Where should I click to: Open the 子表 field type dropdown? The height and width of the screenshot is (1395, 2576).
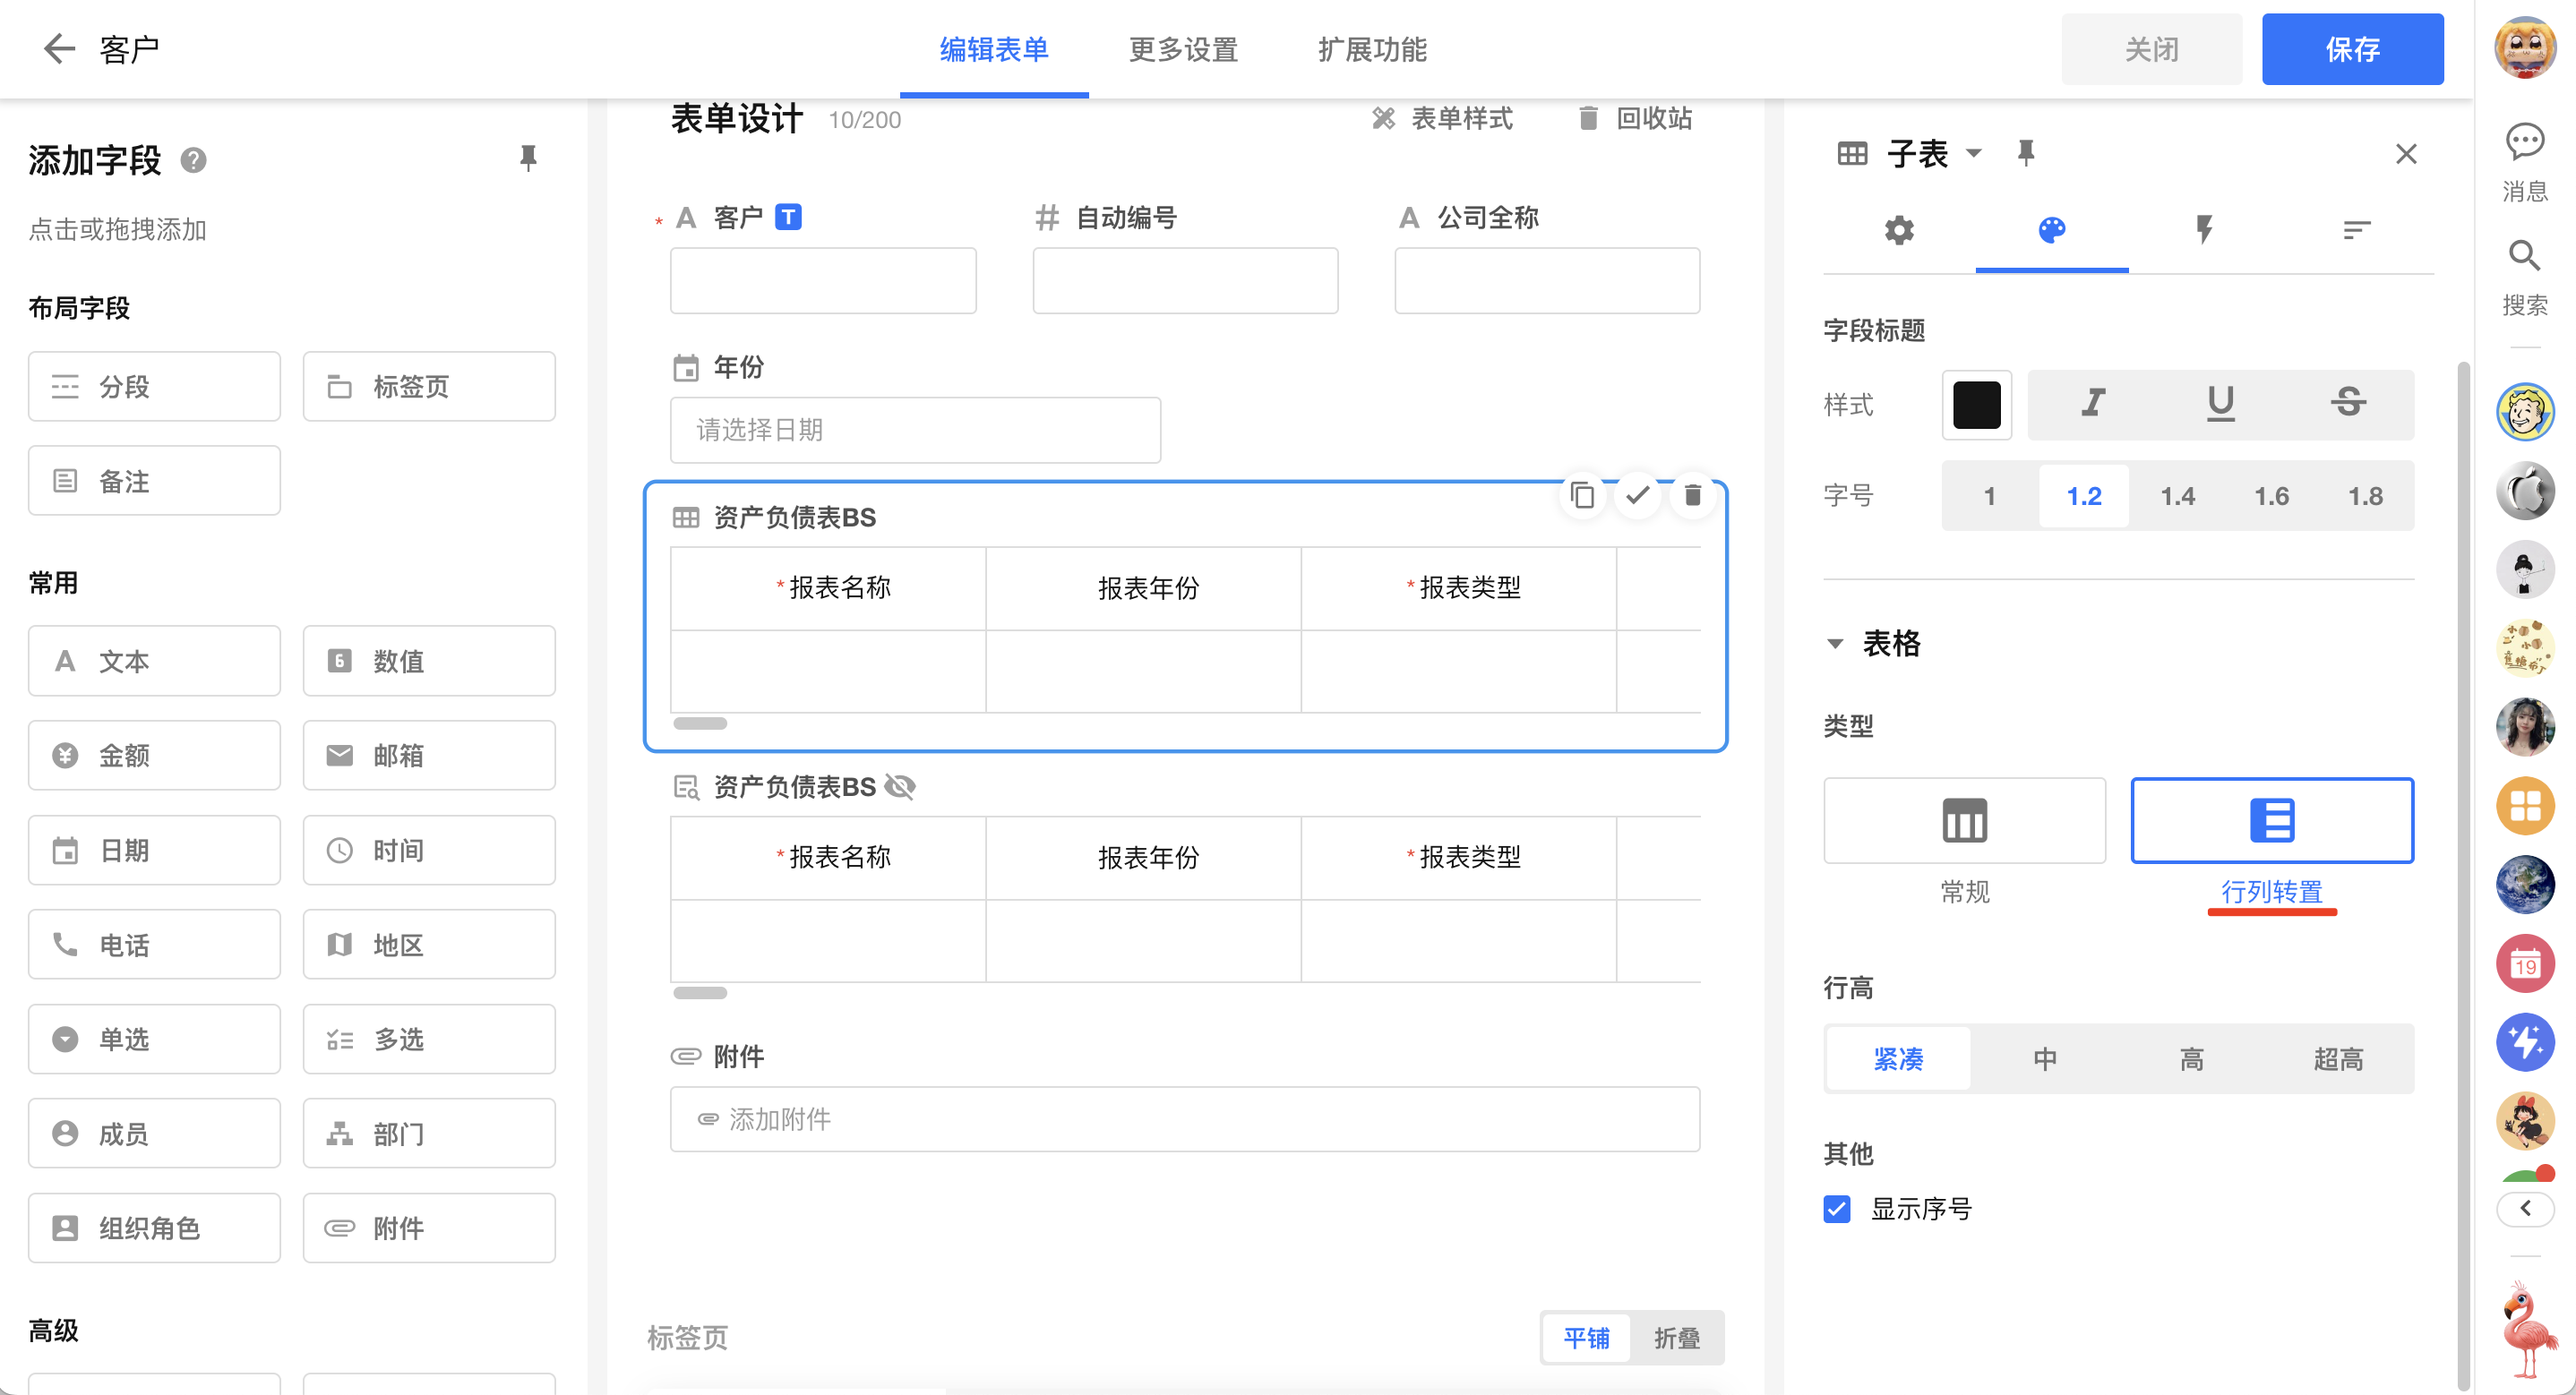pyautogui.click(x=1973, y=154)
